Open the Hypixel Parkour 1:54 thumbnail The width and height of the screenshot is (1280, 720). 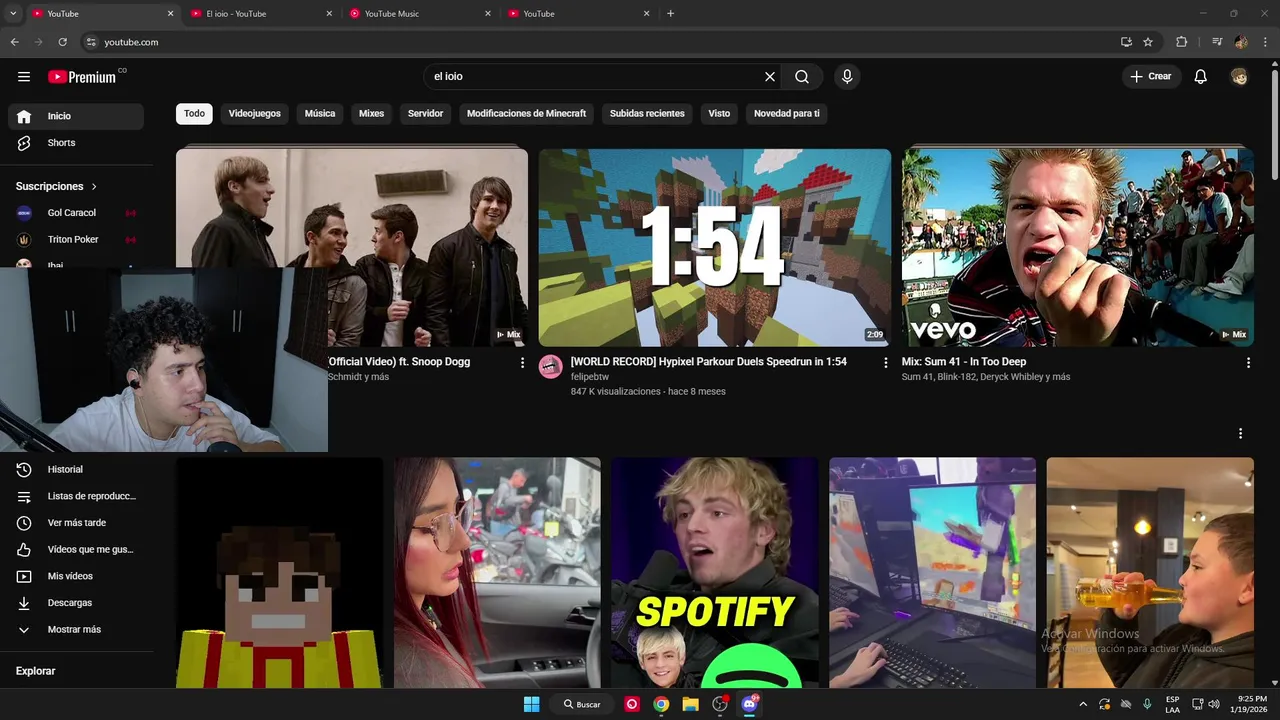[x=715, y=248]
